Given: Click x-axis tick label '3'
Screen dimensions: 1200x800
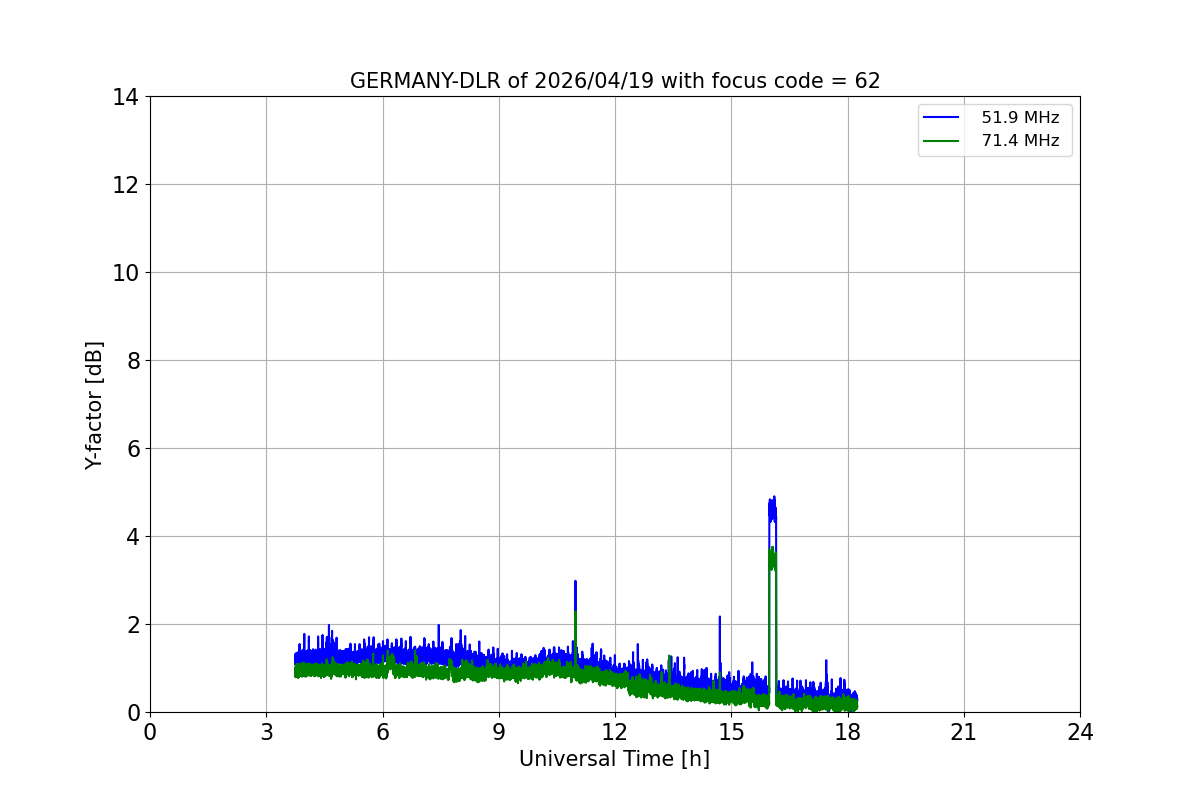Looking at the screenshot, I should point(266,732).
